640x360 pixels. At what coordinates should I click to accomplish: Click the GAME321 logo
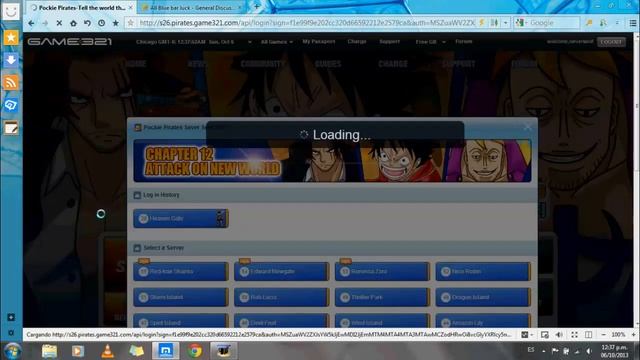click(70, 42)
